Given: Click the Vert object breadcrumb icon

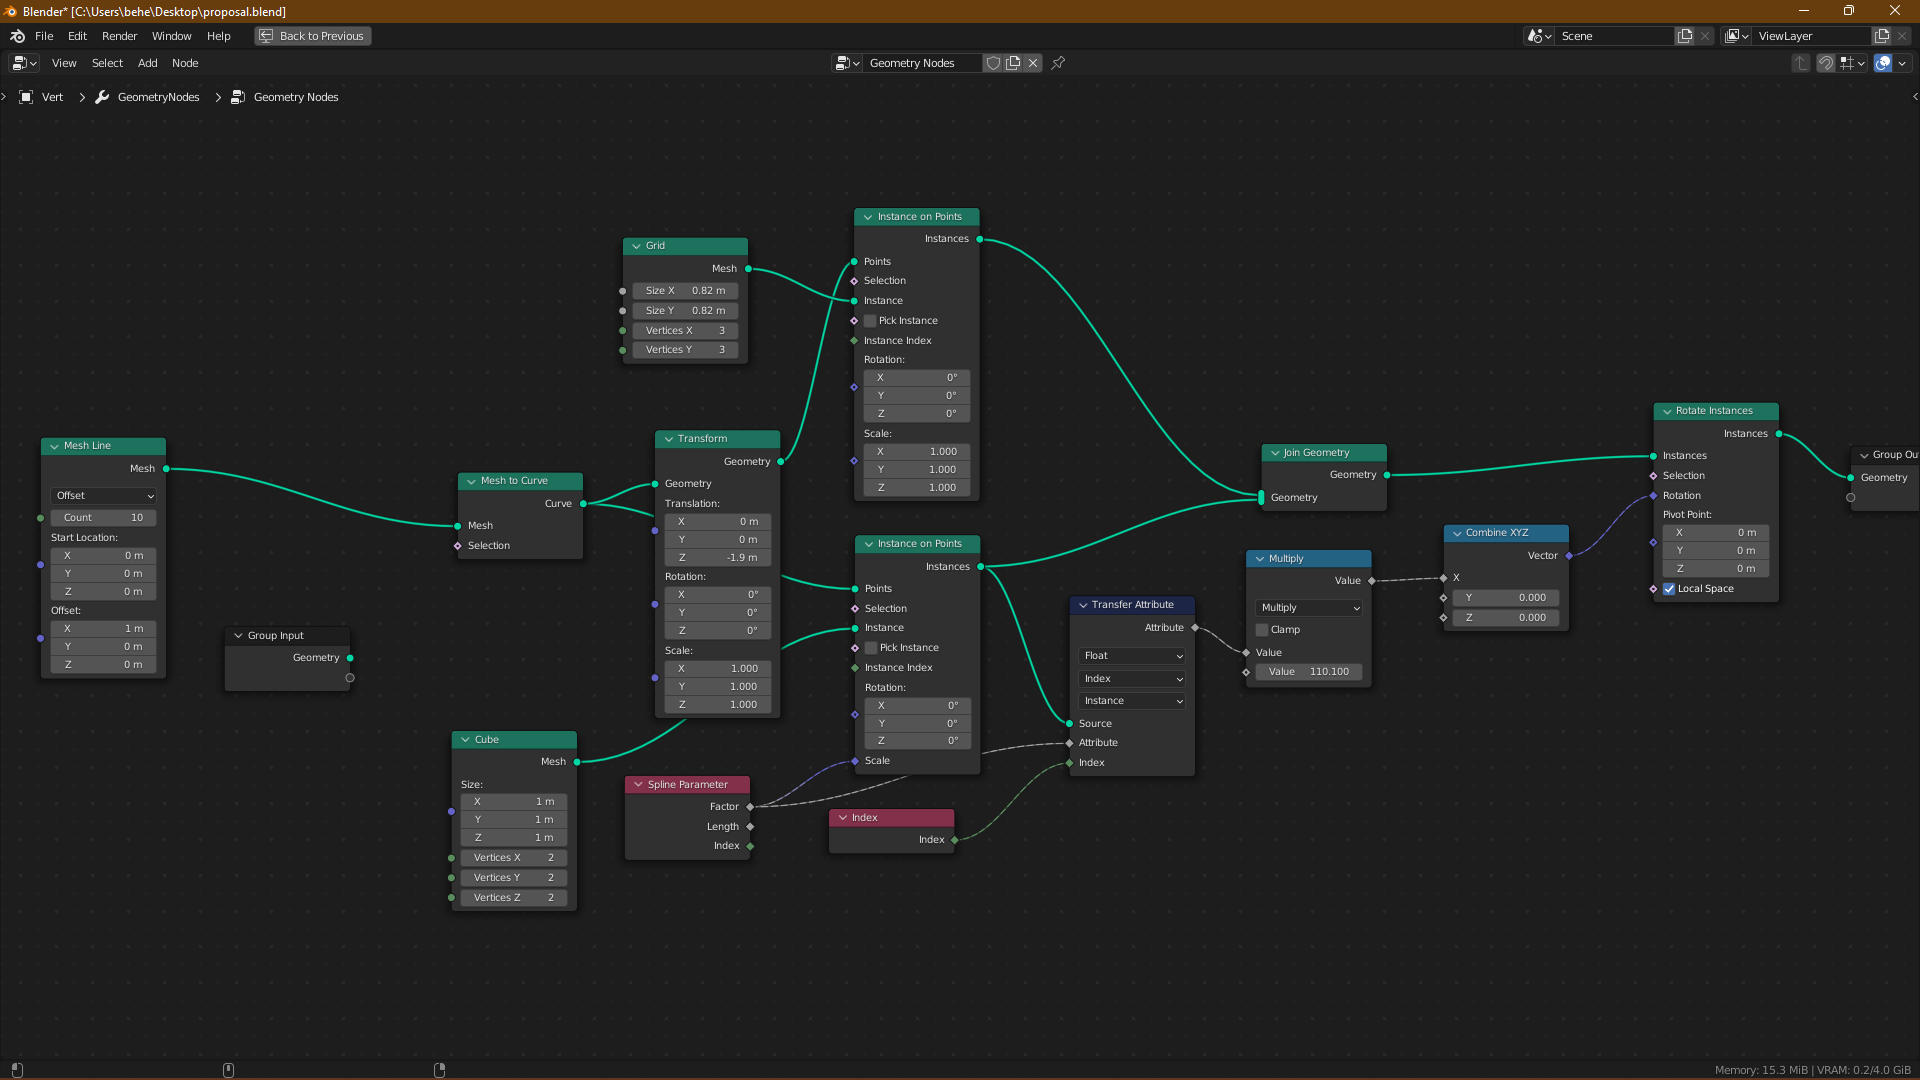Looking at the screenshot, I should tap(26, 97).
